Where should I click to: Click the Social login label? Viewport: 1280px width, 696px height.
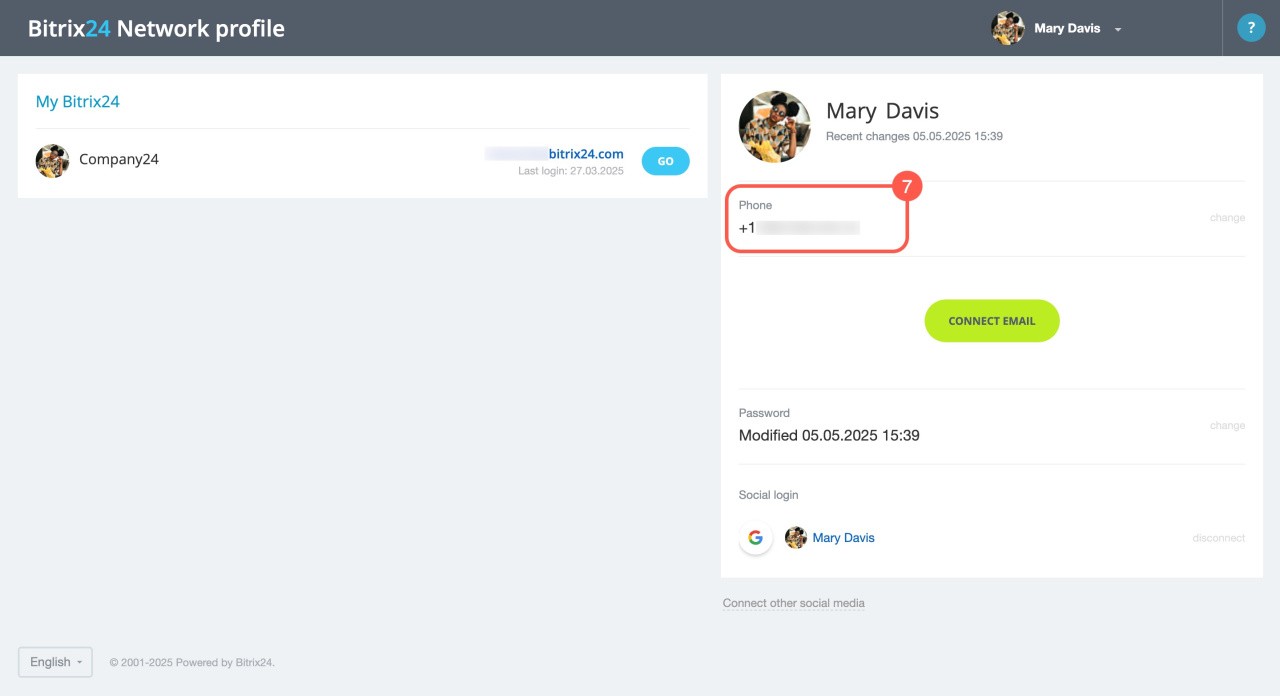click(768, 495)
